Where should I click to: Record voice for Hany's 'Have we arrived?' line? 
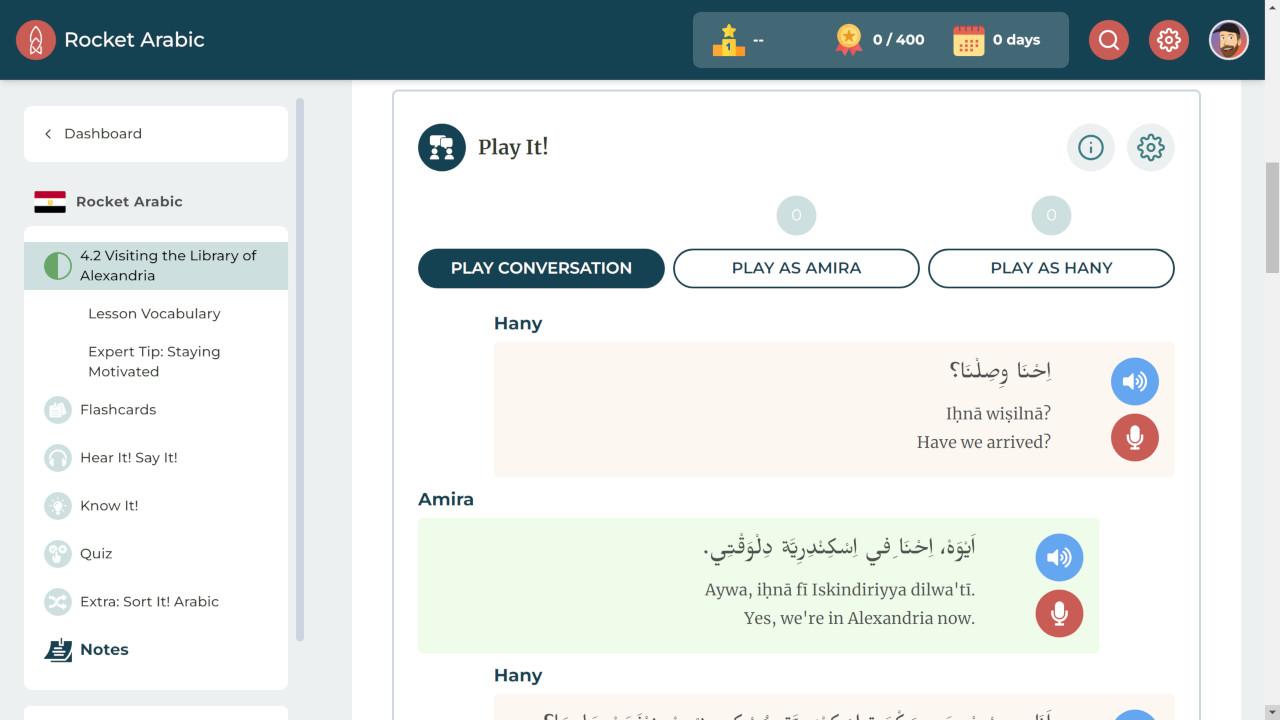pos(1135,437)
